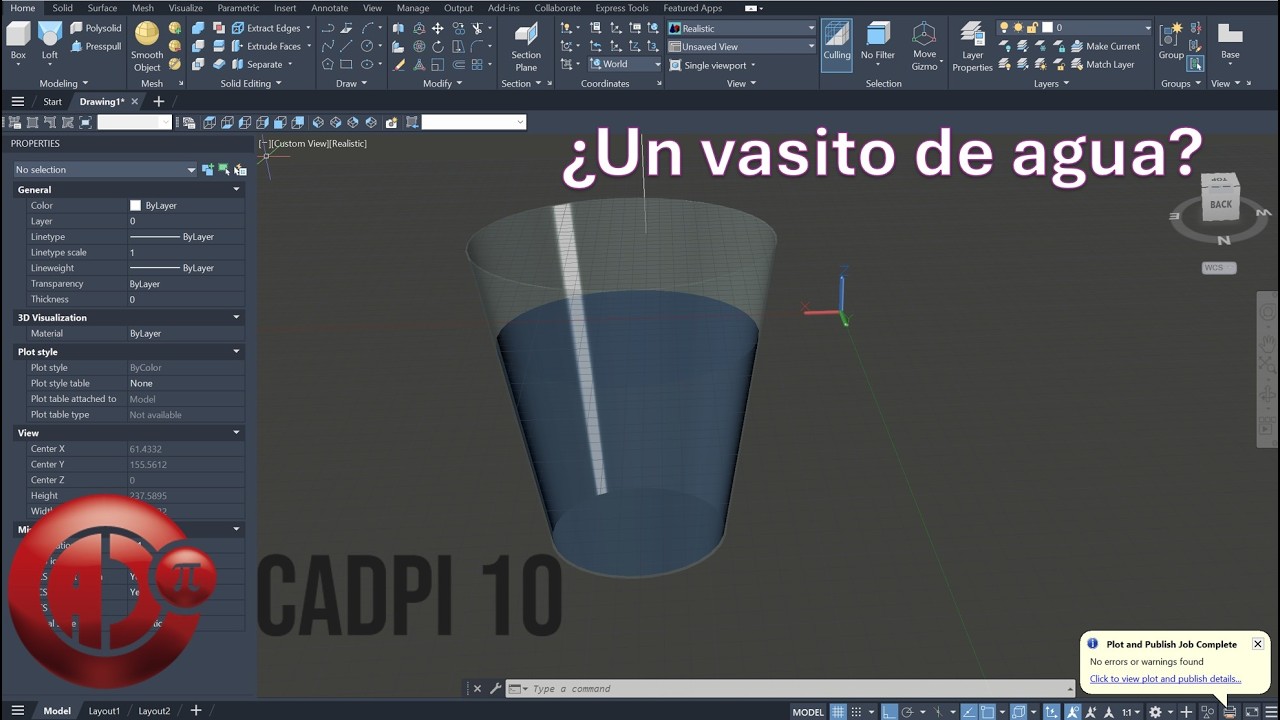Open the hamburger menu beside Start tab
Viewport: 1280px width, 720px height.
[x=17, y=101]
